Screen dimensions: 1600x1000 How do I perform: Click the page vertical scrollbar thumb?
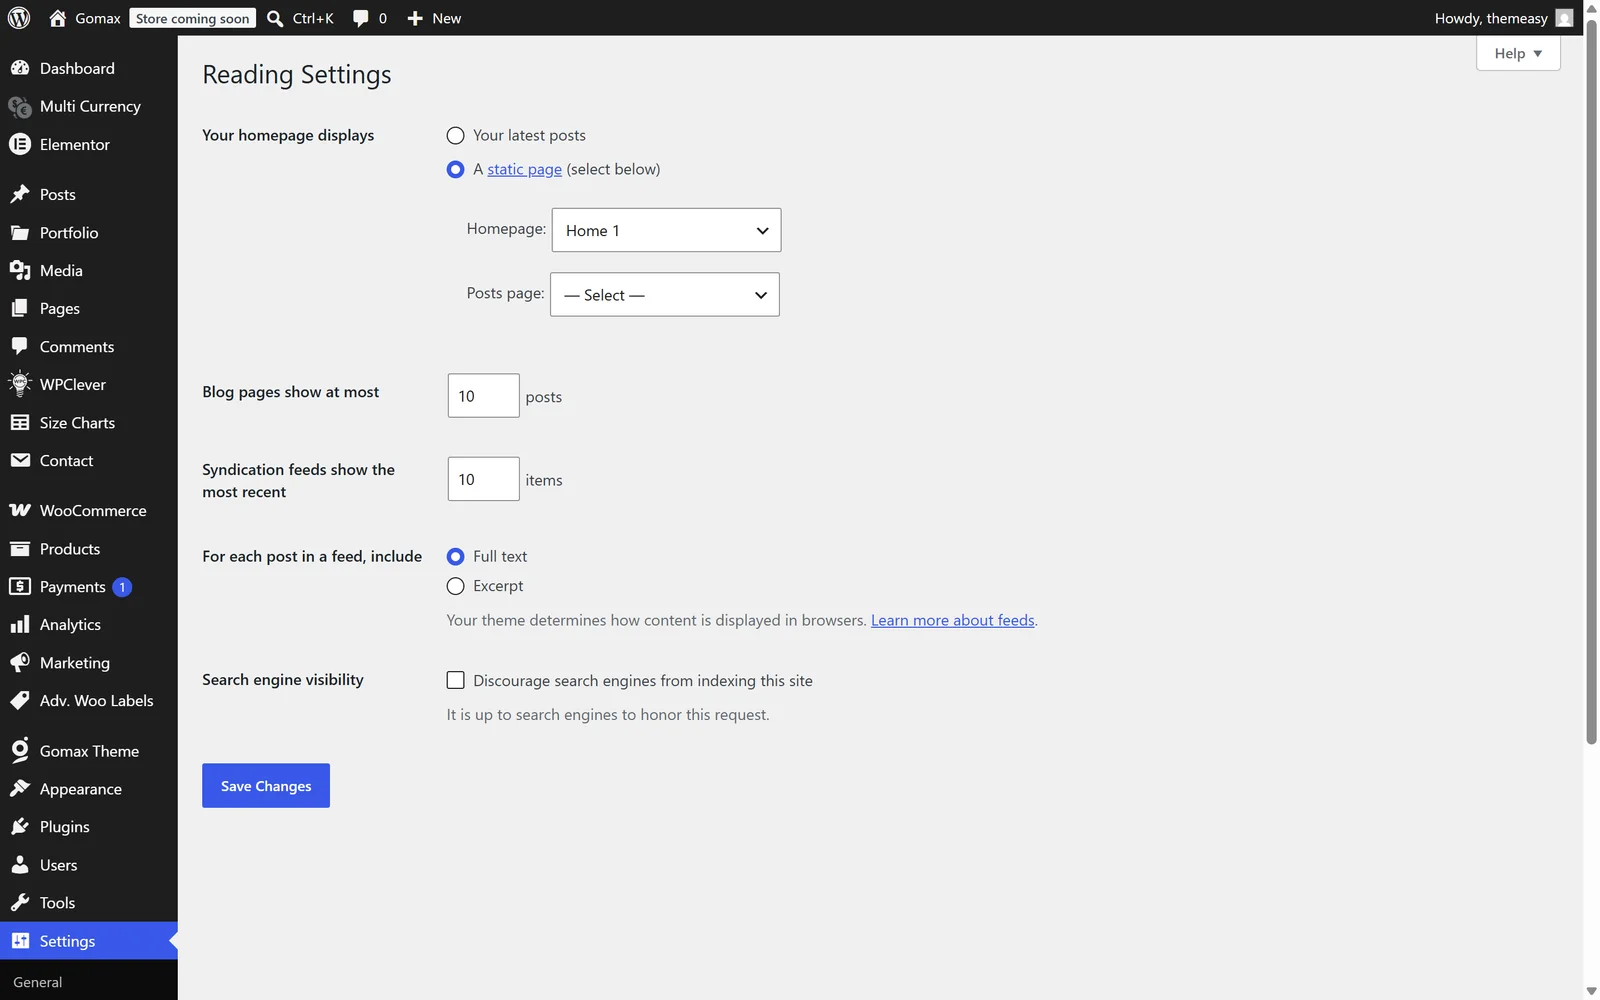1591,380
